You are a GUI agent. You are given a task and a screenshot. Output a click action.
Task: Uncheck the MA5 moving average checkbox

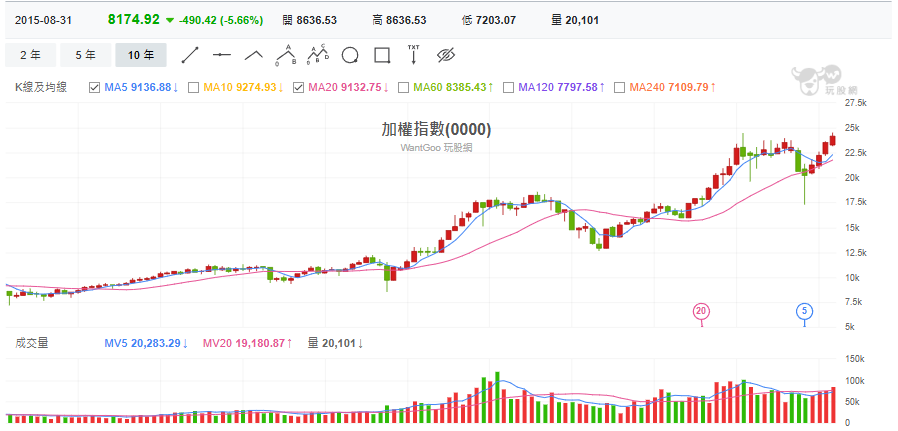coord(95,88)
